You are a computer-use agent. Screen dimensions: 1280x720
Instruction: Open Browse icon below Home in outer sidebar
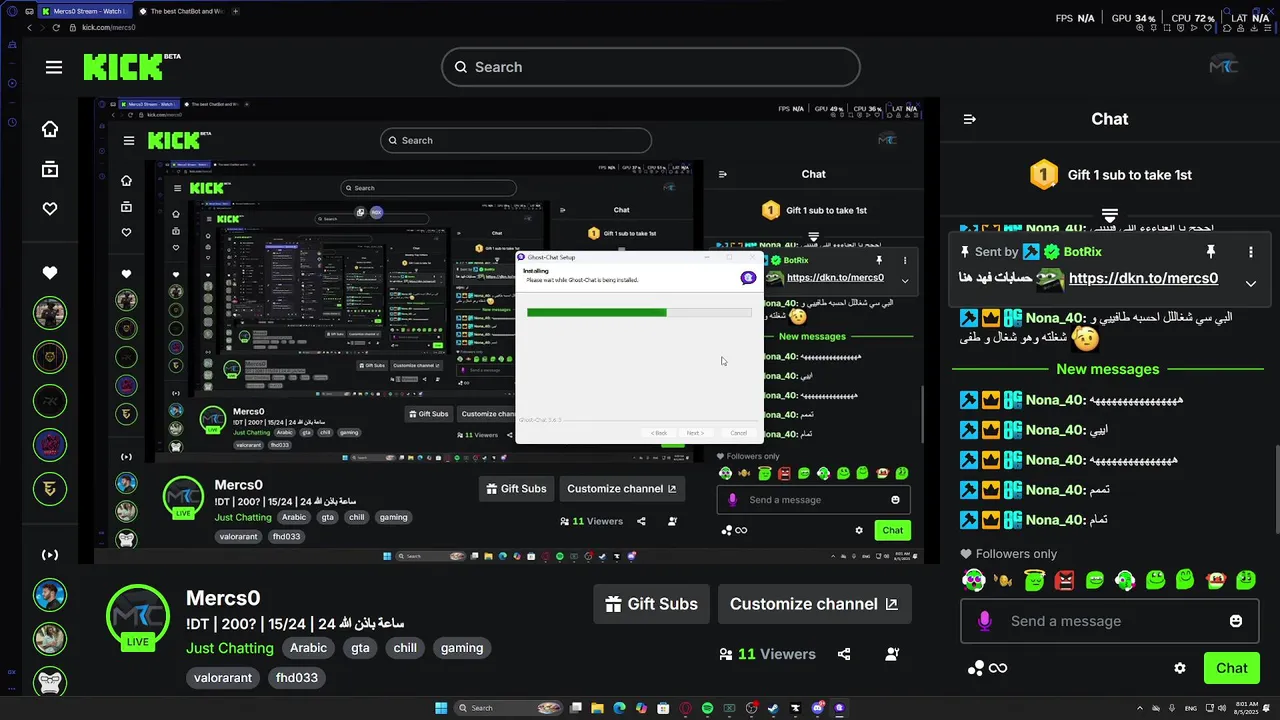49,169
